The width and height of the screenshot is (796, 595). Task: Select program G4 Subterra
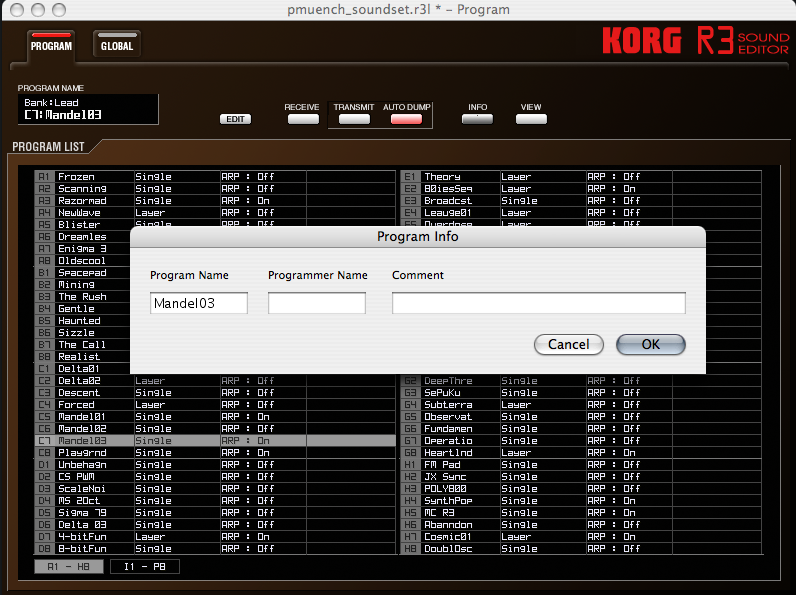coord(581,405)
